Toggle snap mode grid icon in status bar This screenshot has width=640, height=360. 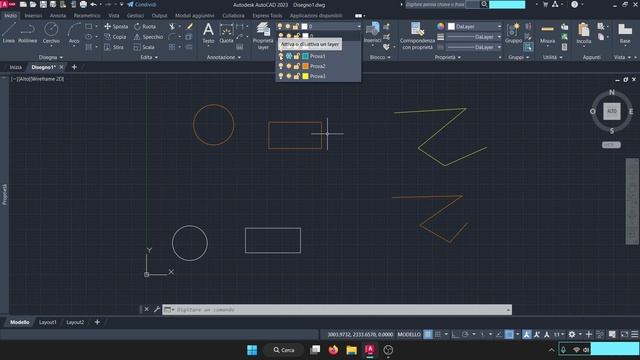(x=438, y=334)
